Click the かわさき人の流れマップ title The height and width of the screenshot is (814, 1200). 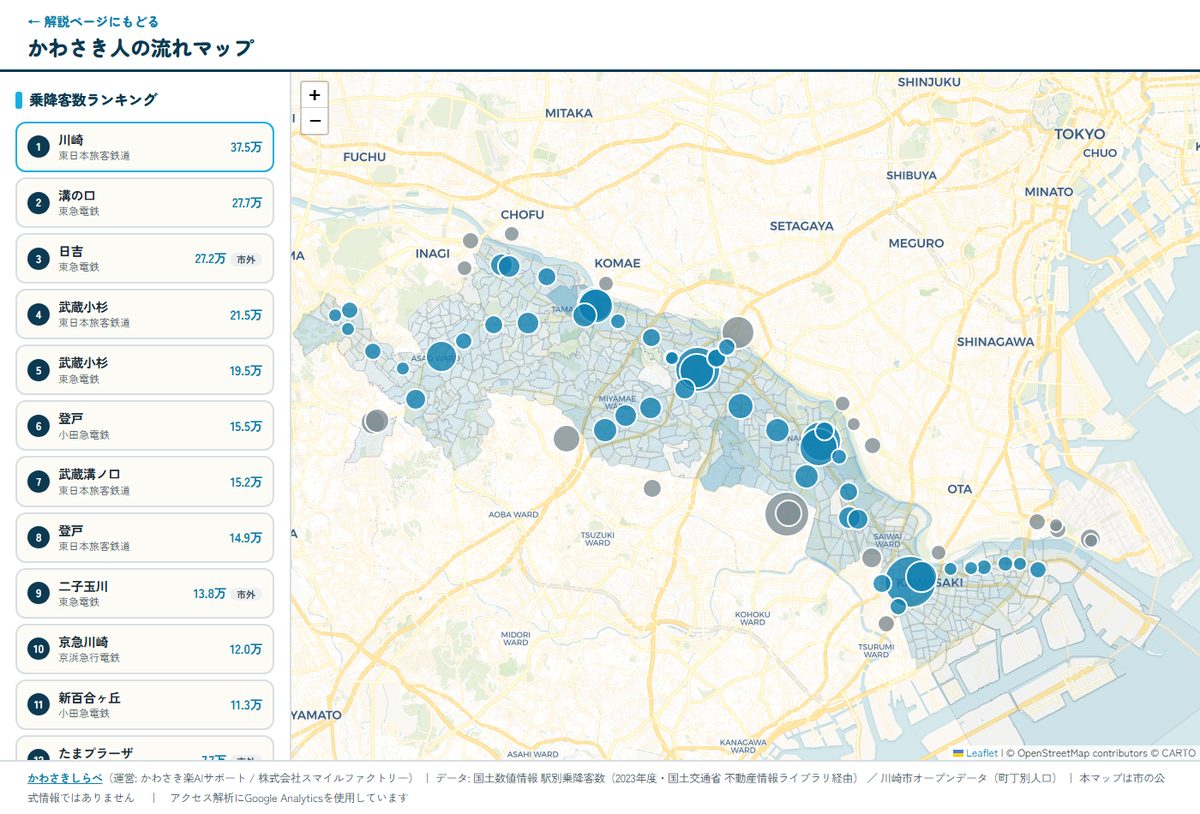141,48
